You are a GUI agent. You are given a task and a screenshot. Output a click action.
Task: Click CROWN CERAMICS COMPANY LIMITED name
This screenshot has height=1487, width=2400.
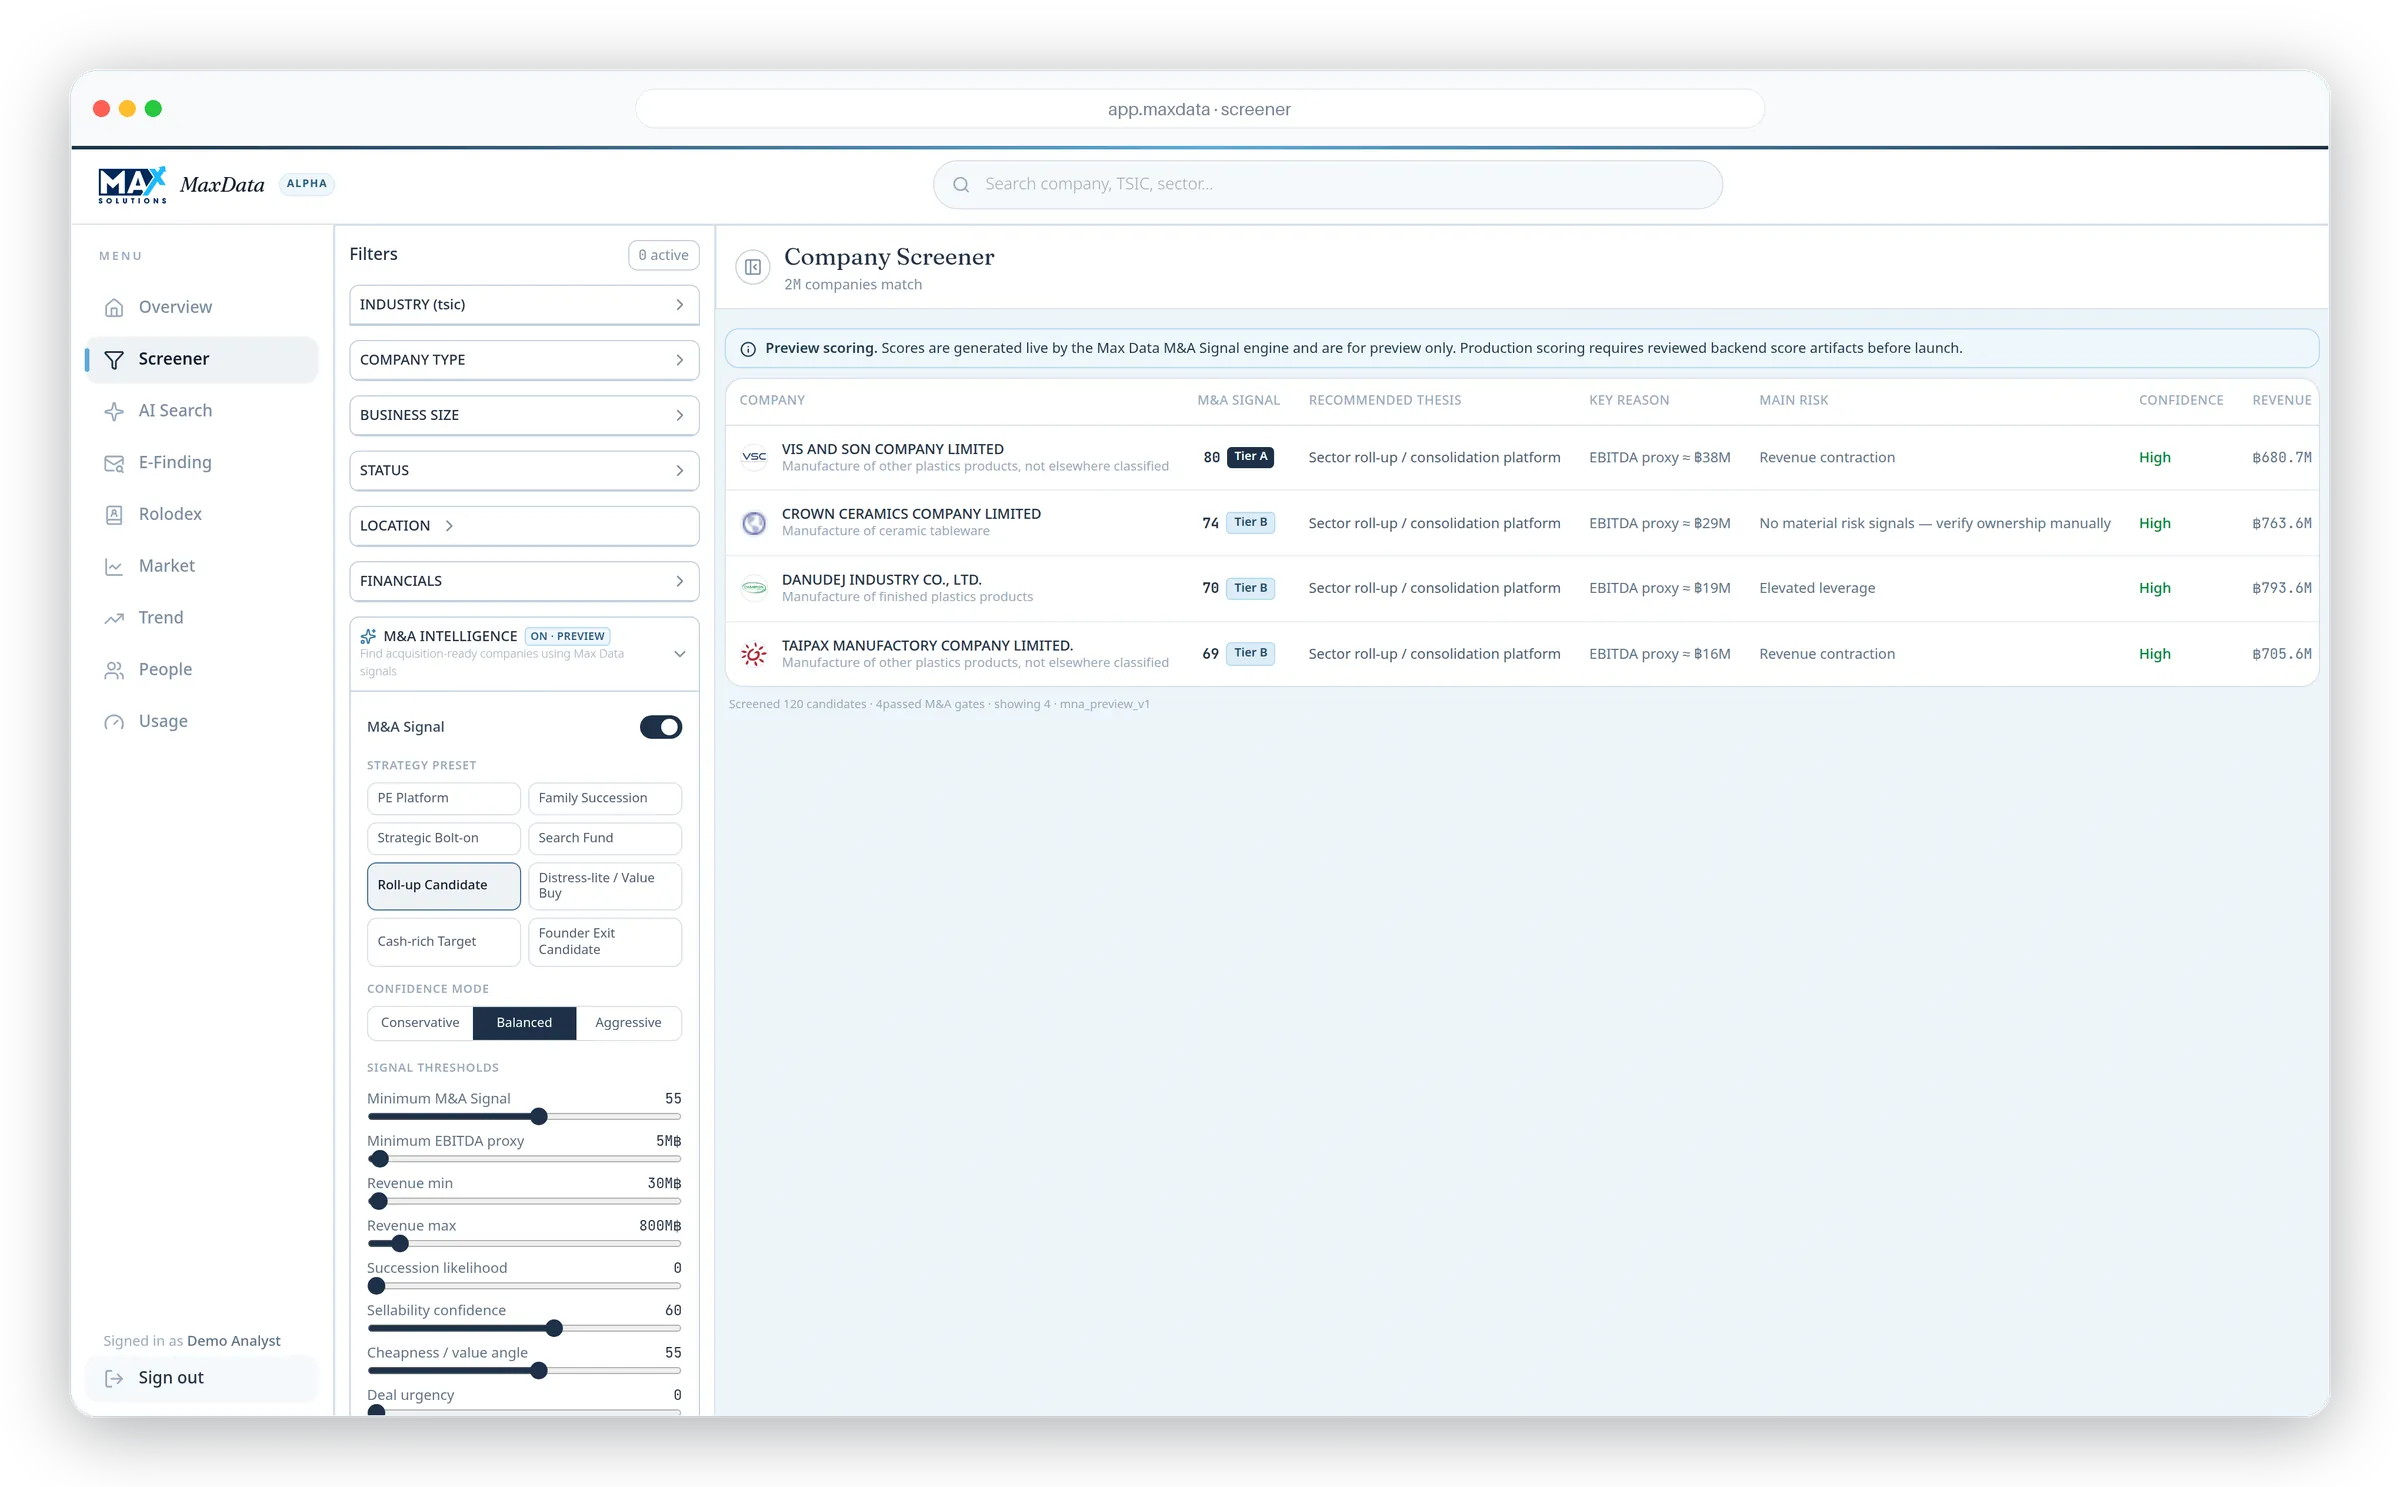click(911, 514)
